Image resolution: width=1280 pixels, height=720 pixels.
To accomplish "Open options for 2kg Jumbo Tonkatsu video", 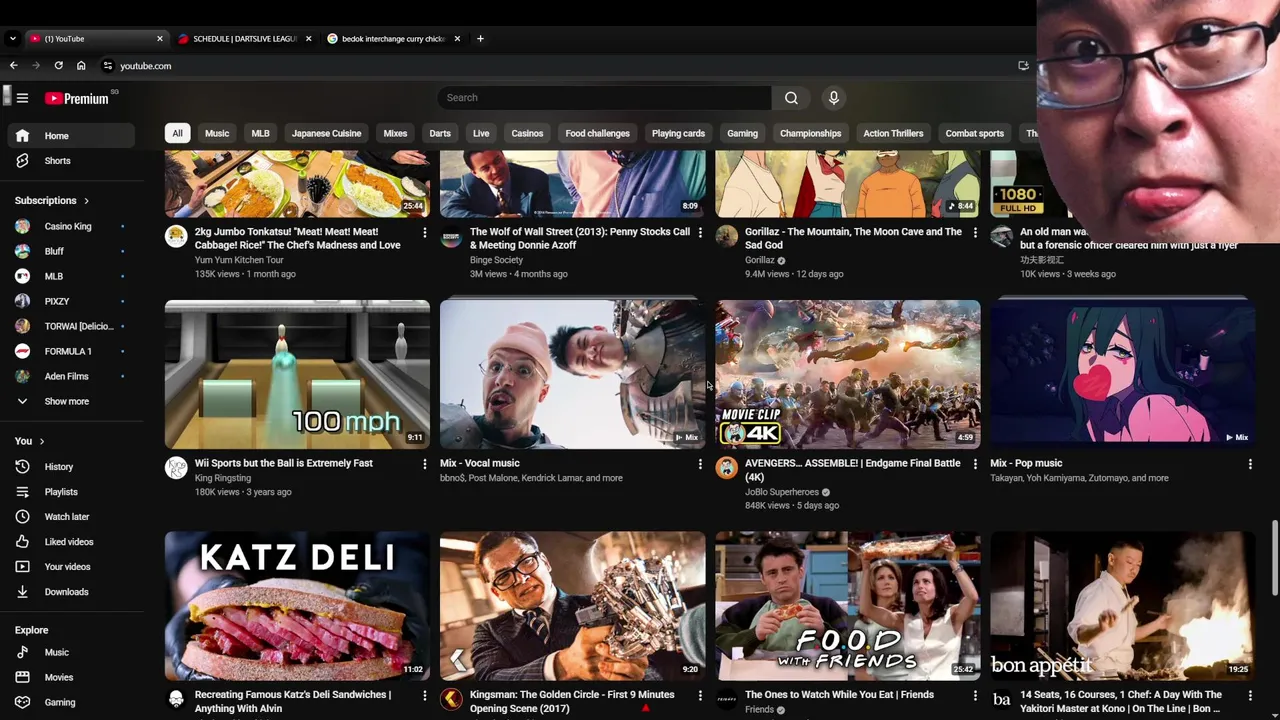I will (425, 233).
